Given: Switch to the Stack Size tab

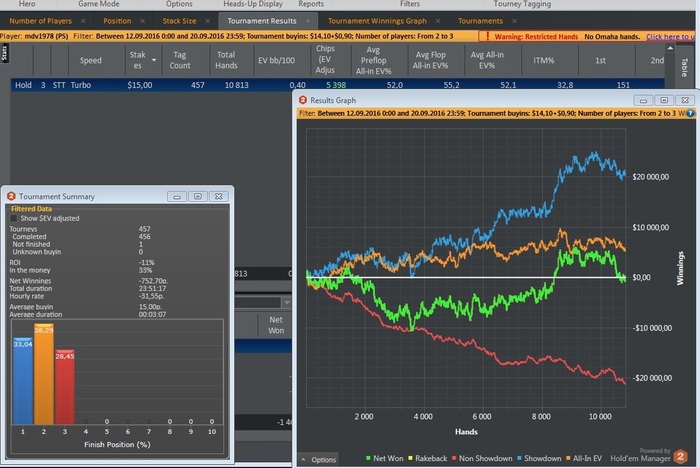Looking at the screenshot, I should [179, 21].
